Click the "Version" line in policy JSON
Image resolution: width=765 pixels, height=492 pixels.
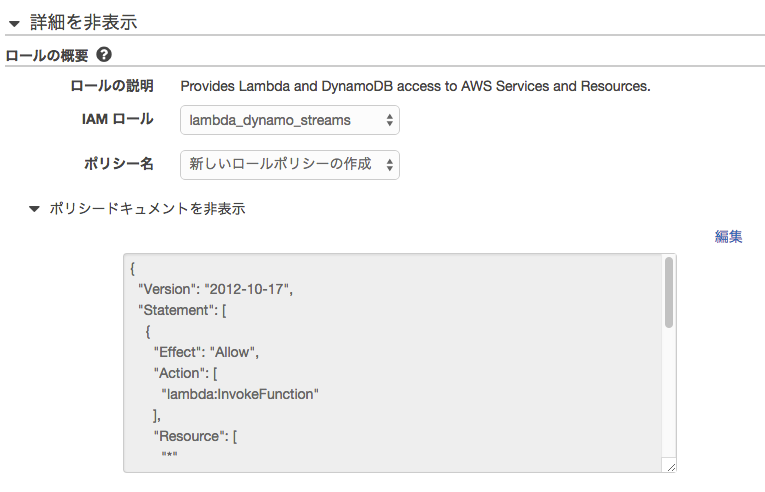216,289
